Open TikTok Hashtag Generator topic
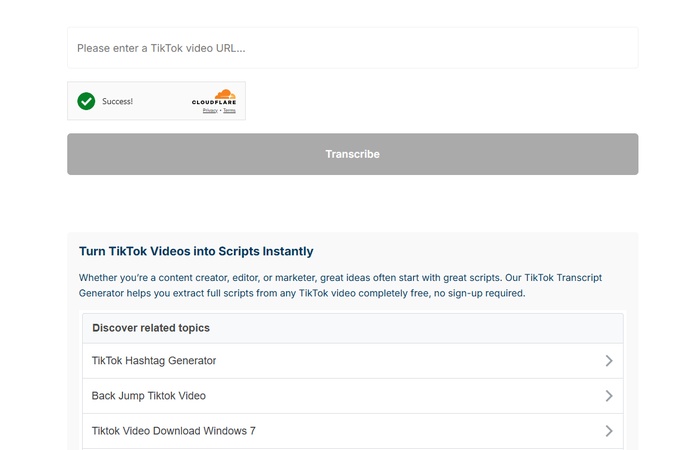This screenshot has width=695, height=450. pyautogui.click(x=352, y=360)
